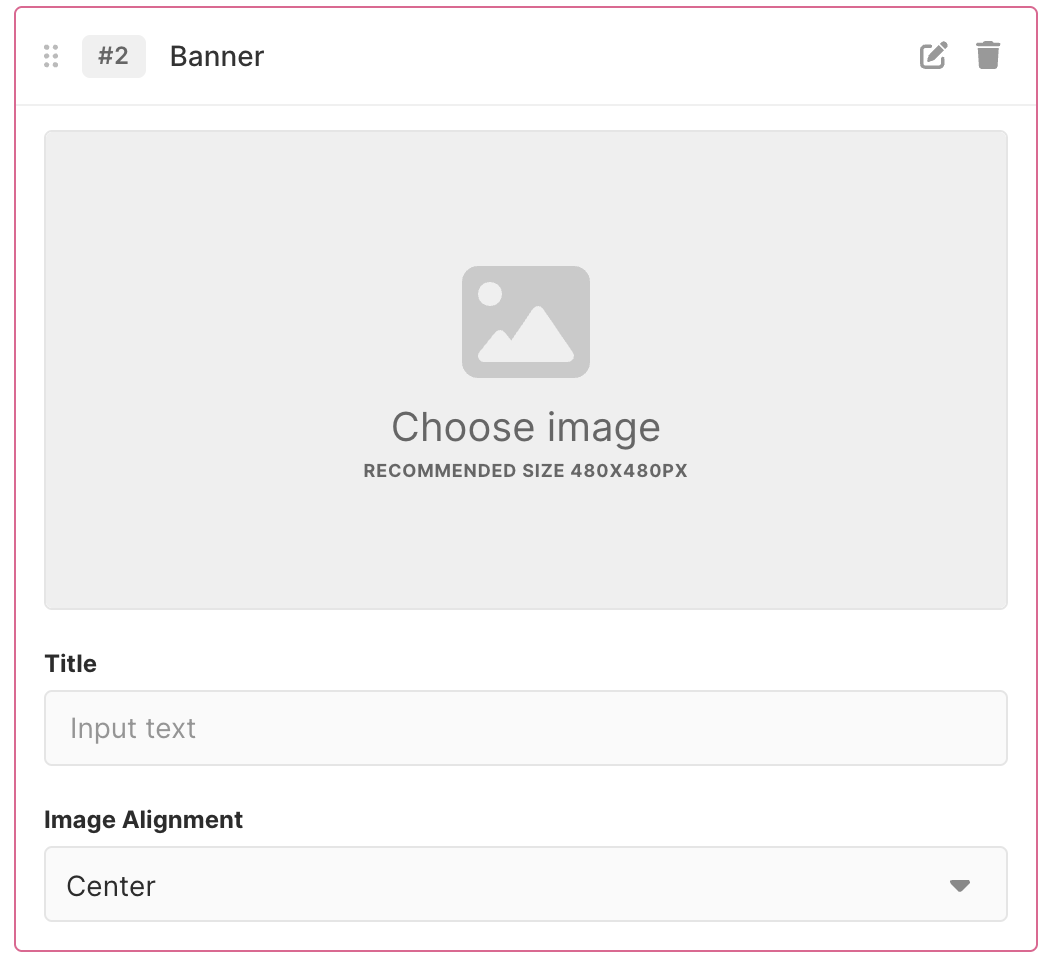Focus the Title input text field
This screenshot has width=1054, height=960.
coord(525,728)
